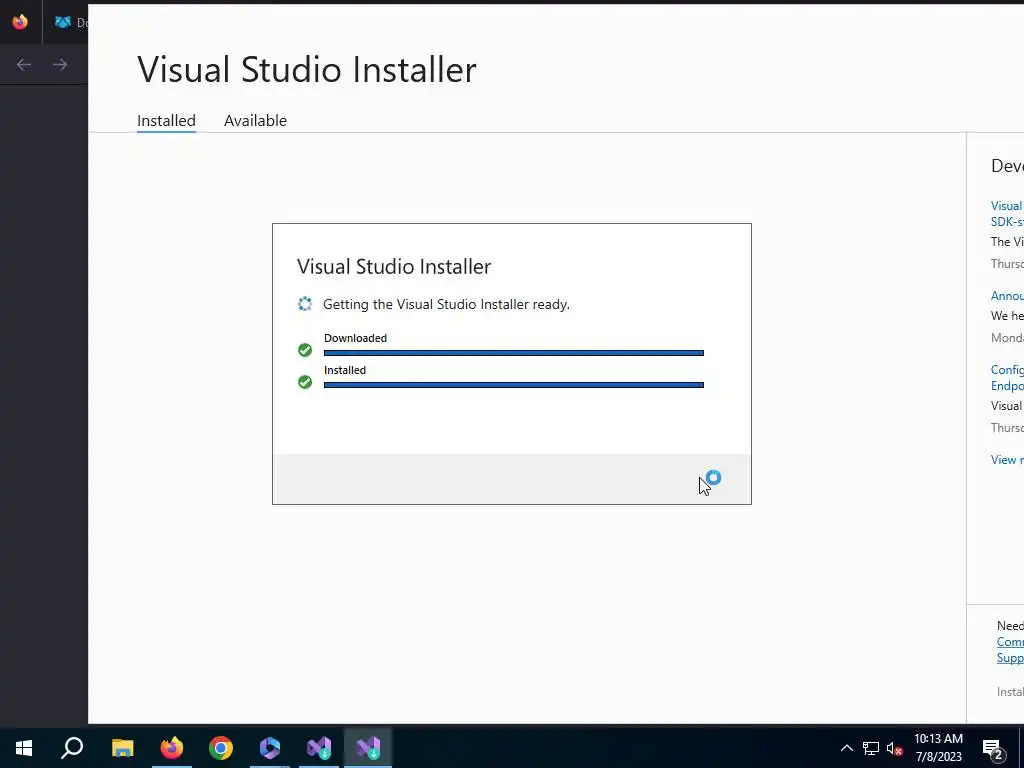
Task: Open the 'Visual' news link in side panel
Action: coord(1007,214)
